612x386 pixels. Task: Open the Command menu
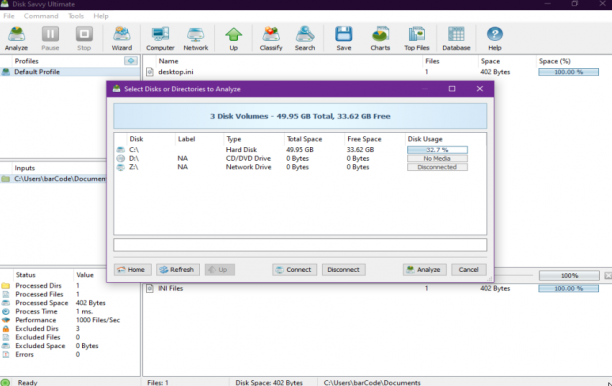click(x=41, y=16)
